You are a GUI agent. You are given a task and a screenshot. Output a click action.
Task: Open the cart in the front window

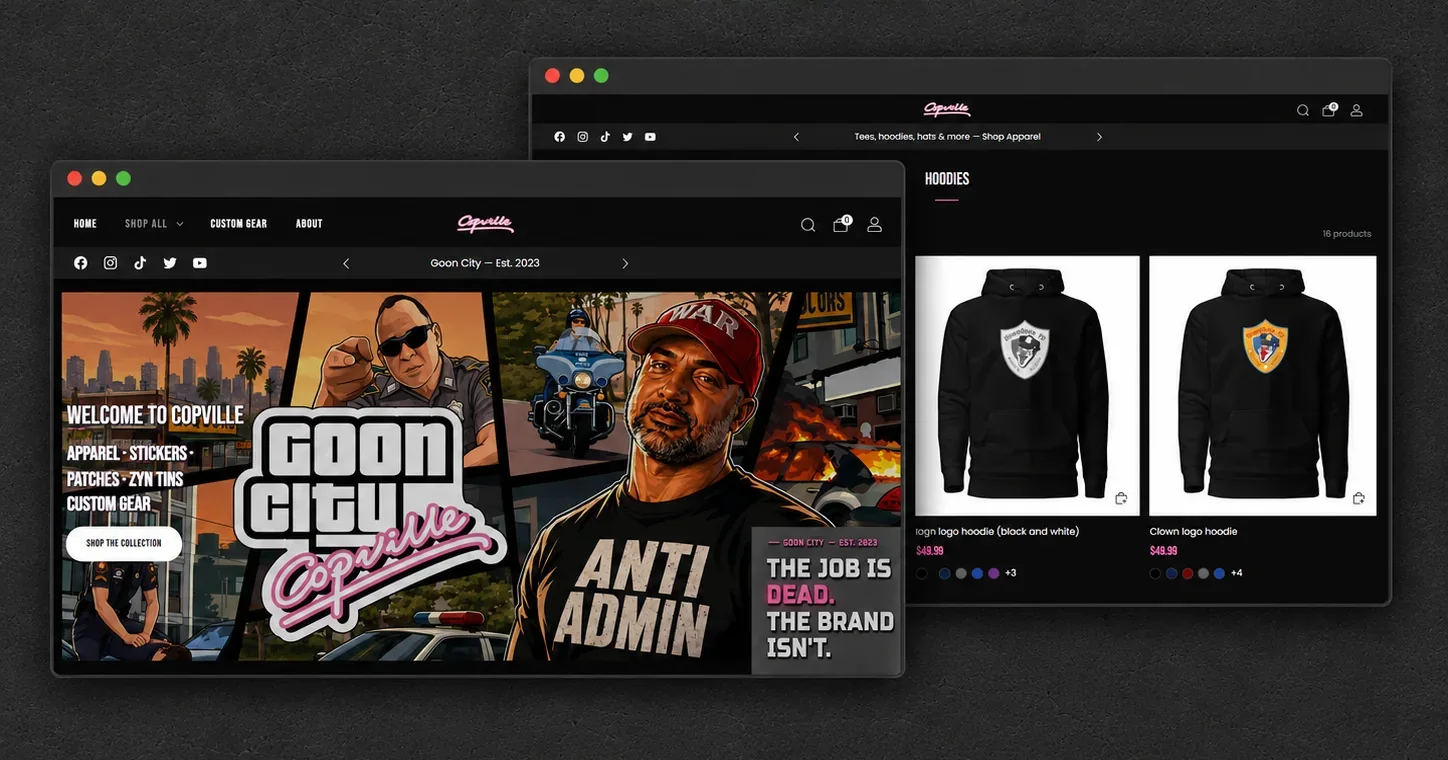[841, 224]
